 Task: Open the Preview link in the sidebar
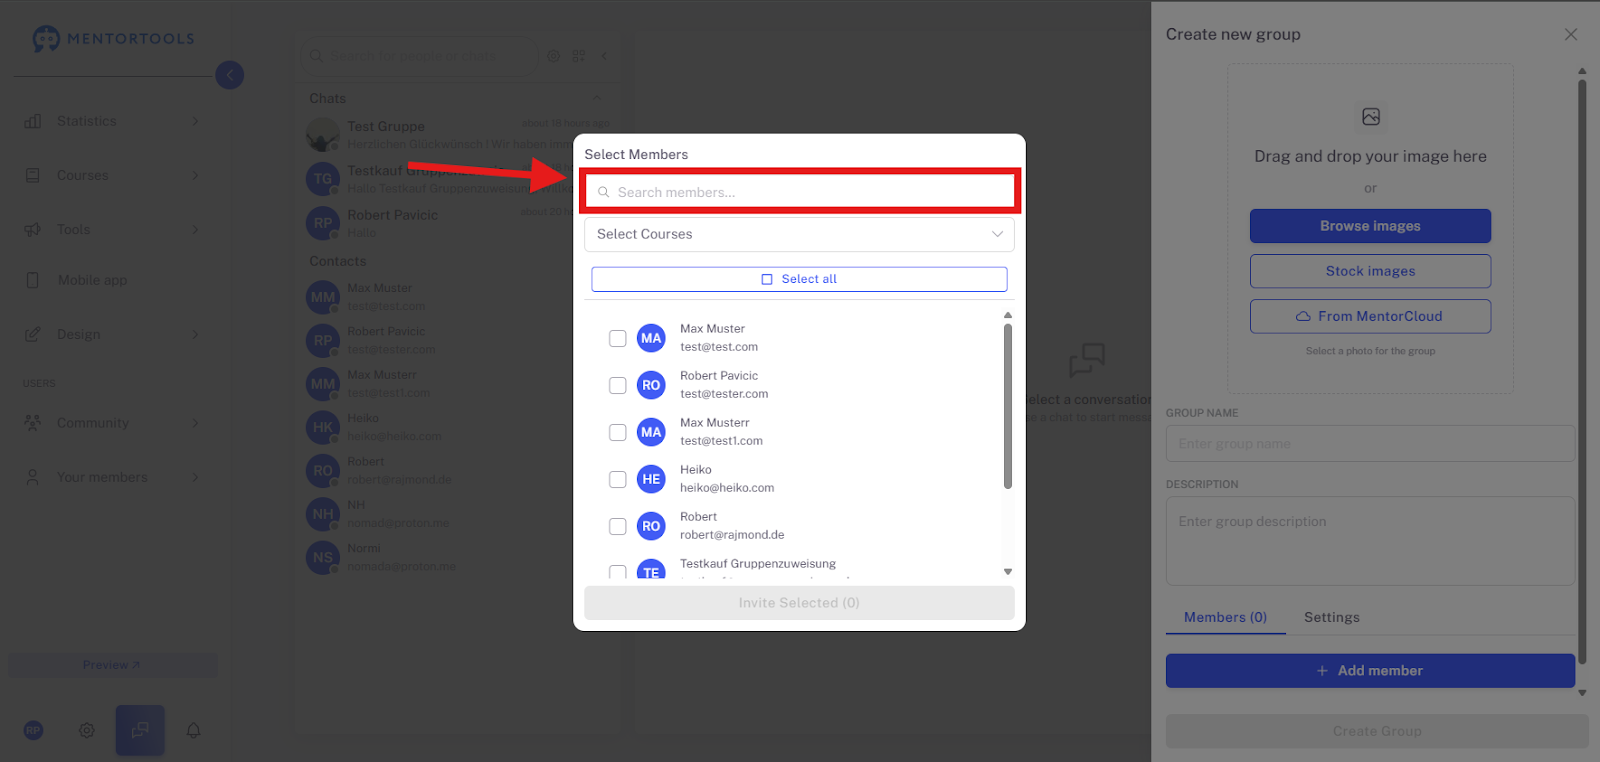[112, 665]
